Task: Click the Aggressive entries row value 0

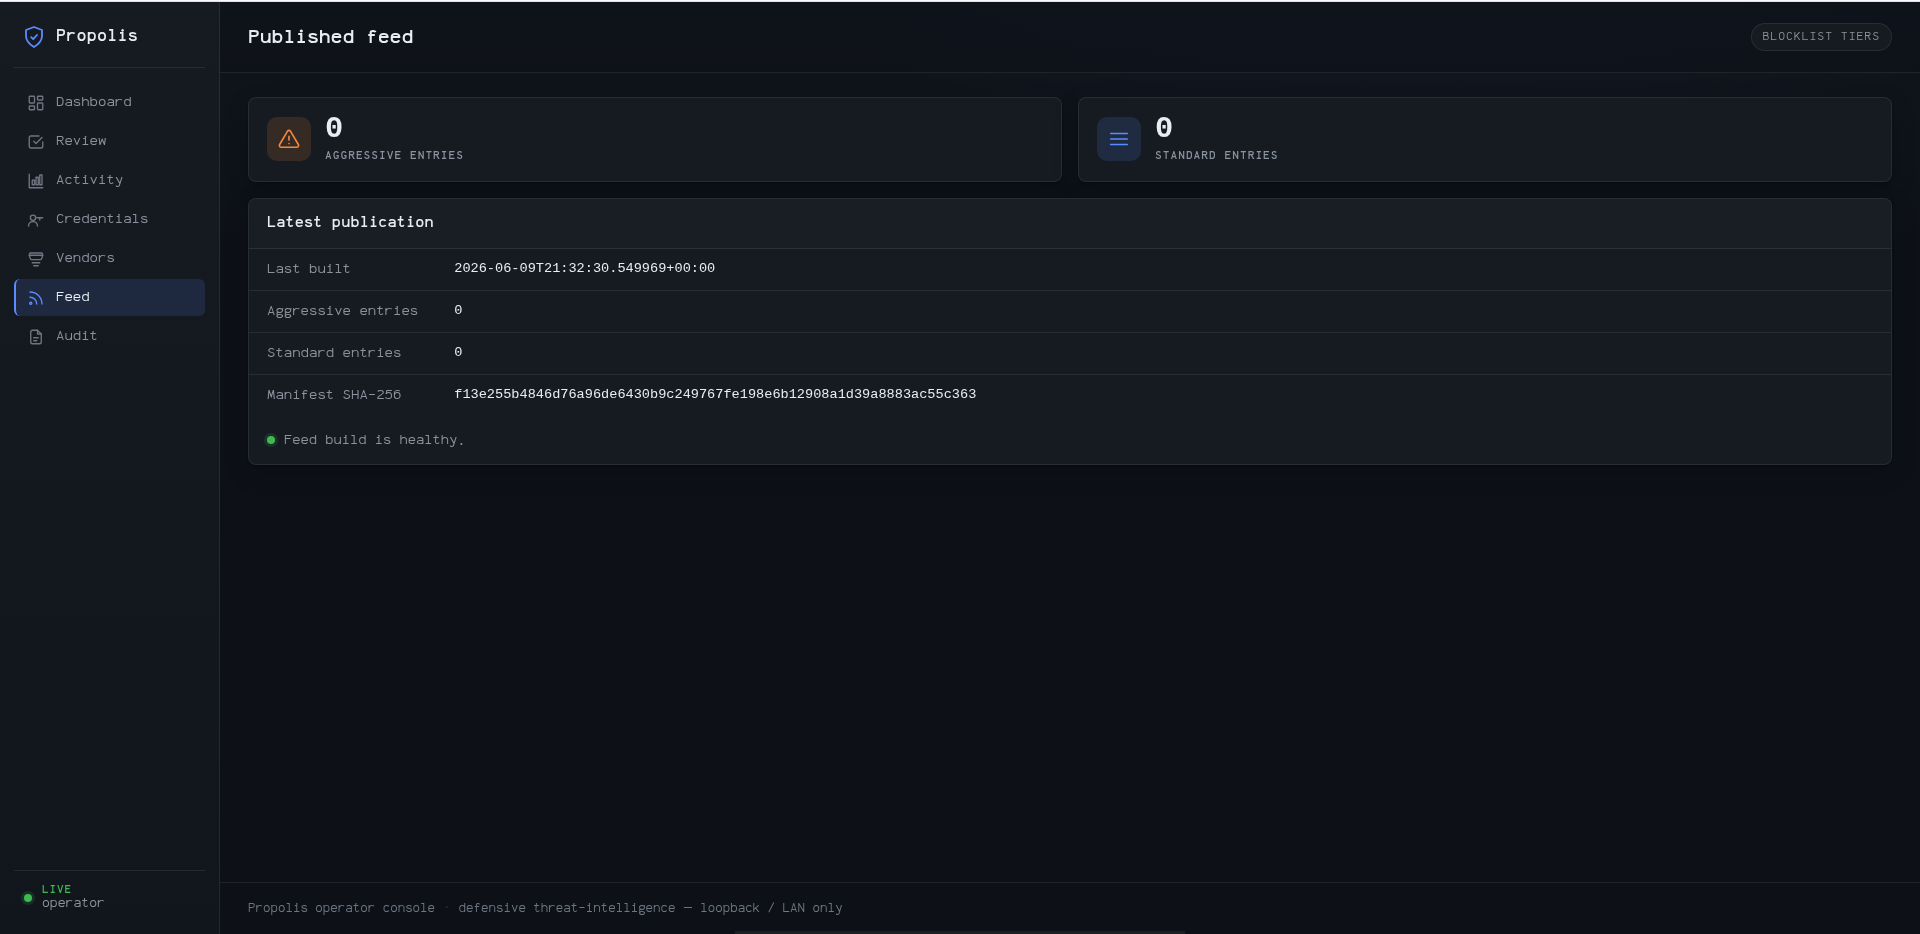Action: pyautogui.click(x=458, y=310)
